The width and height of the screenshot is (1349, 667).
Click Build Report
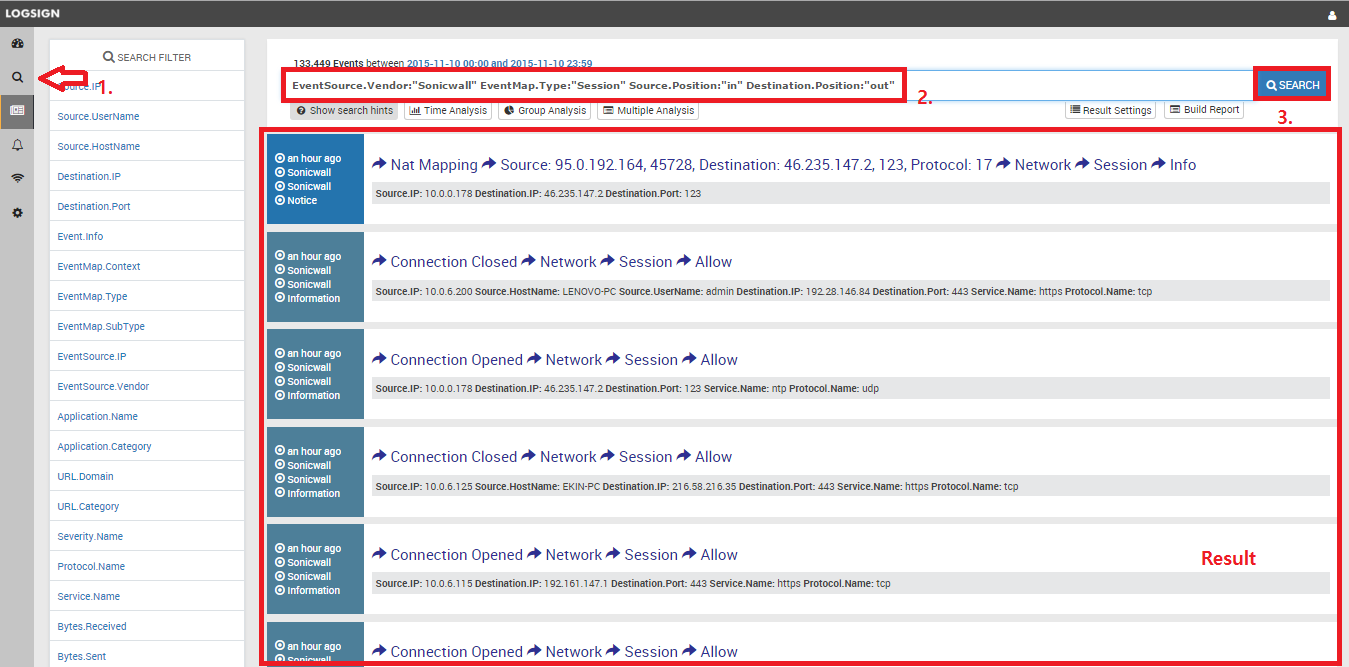(x=1204, y=110)
